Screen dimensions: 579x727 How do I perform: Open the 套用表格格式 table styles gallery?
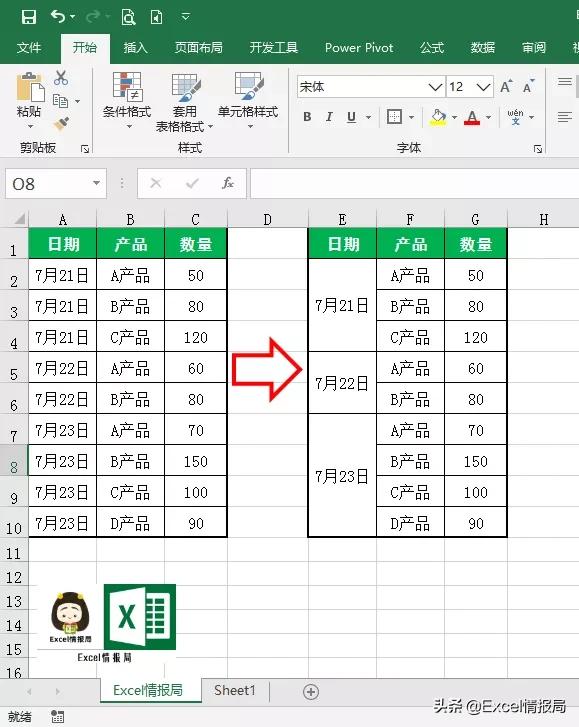point(185,103)
